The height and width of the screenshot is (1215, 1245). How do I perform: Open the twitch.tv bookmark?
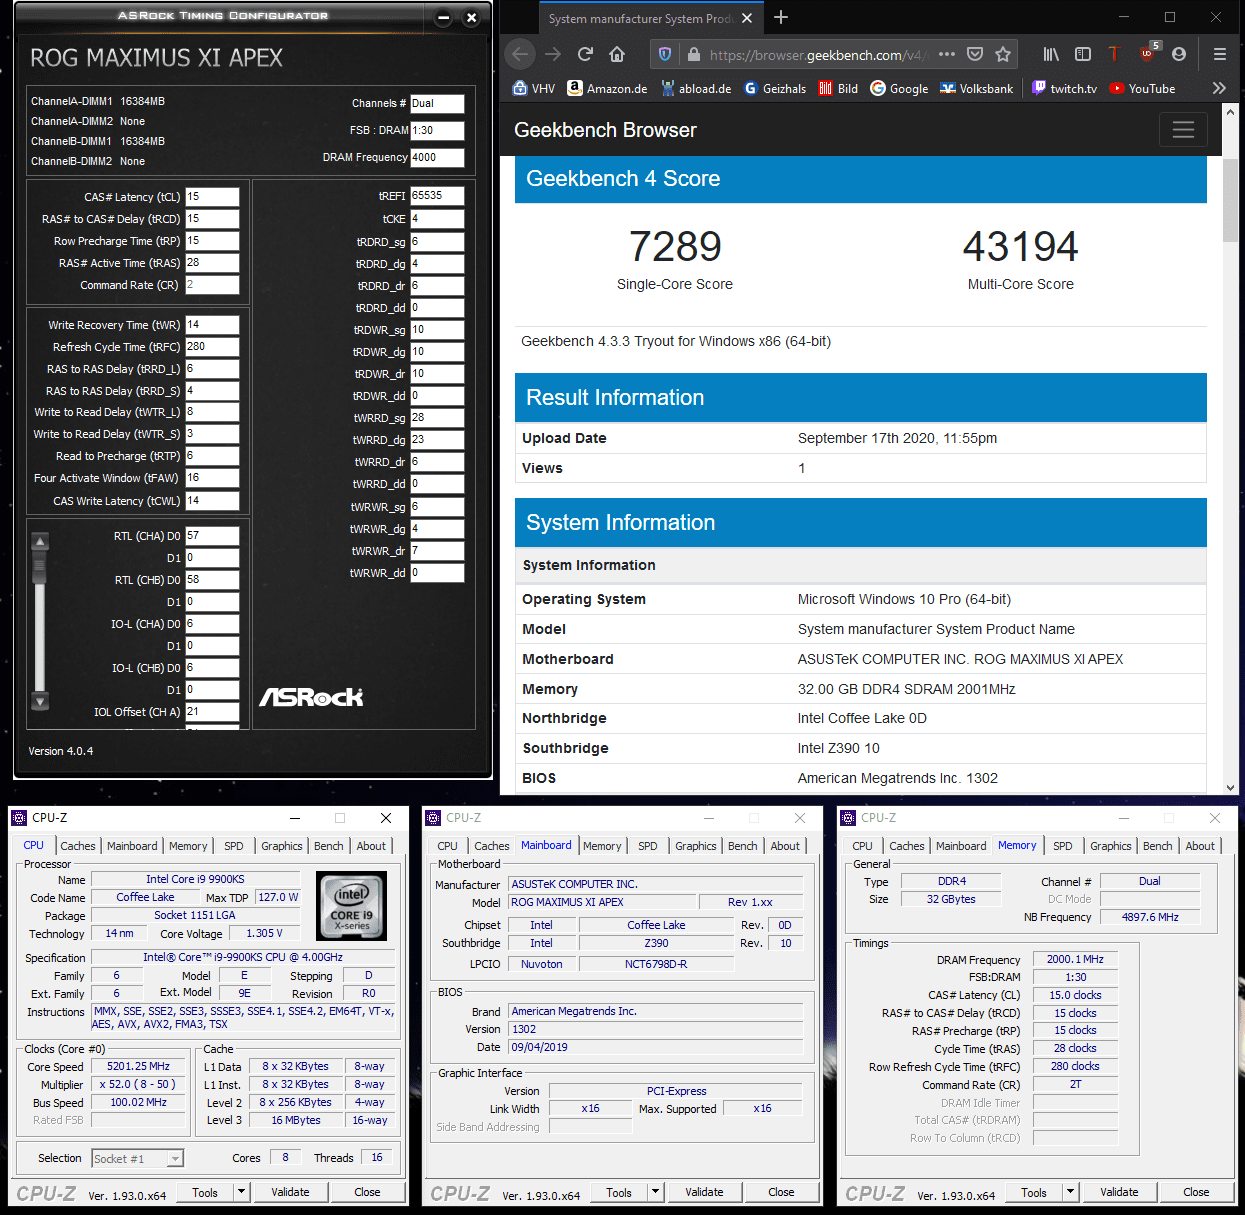(x=1064, y=88)
